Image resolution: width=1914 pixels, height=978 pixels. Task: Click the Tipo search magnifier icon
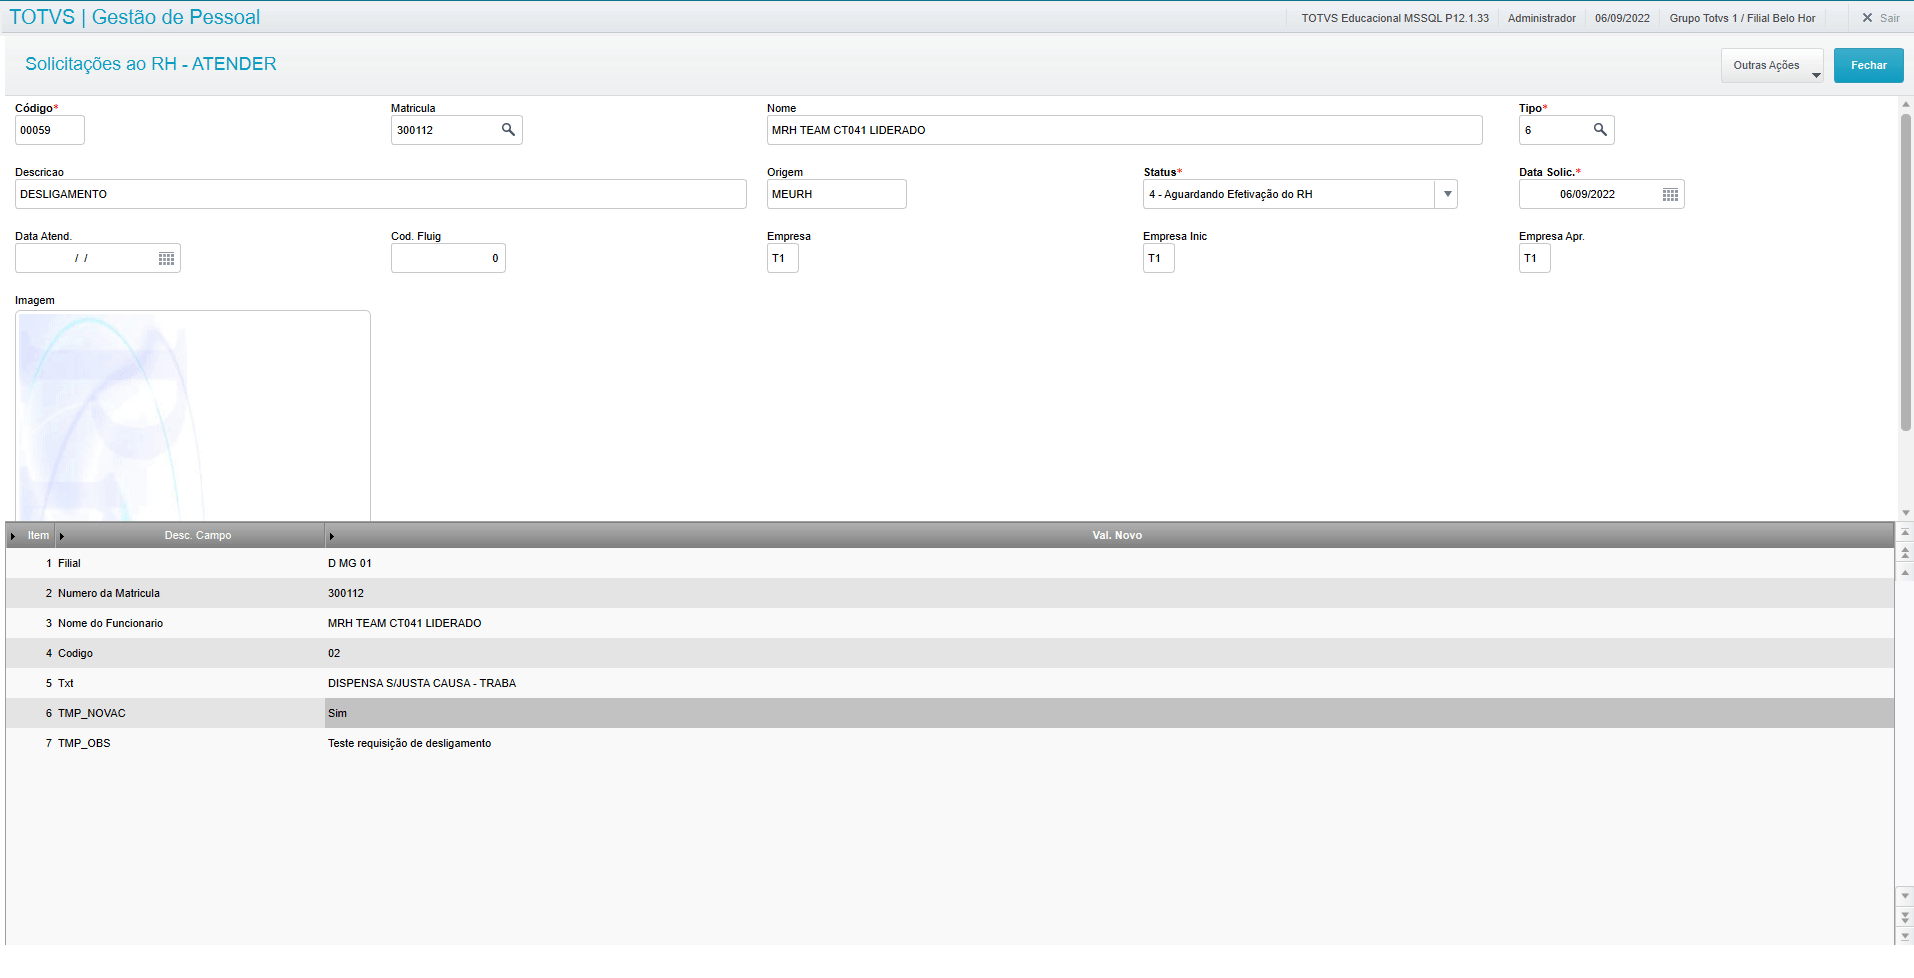[x=1600, y=130]
